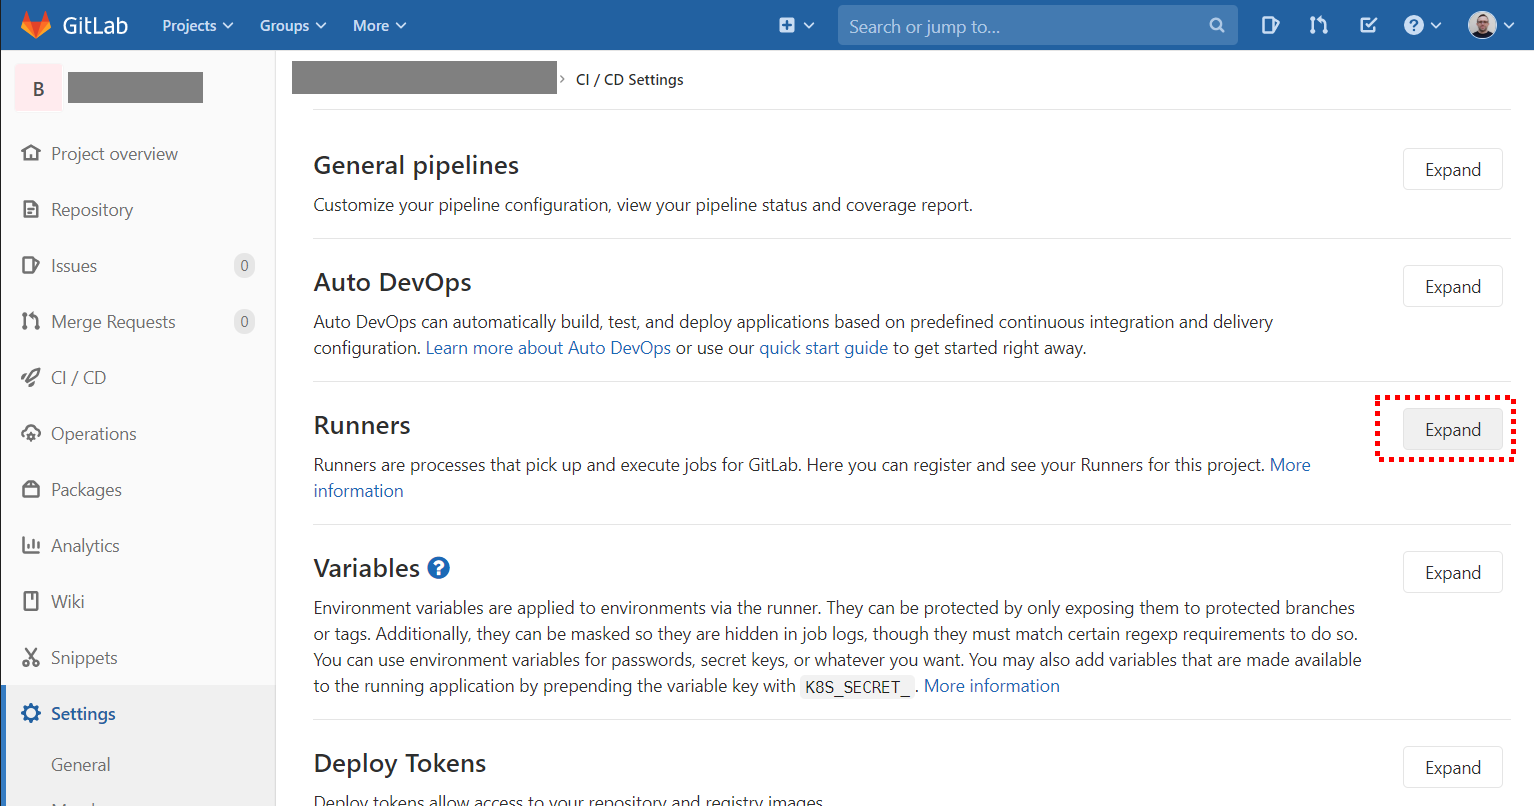Open Runners More information link
The image size is (1534, 806).
[1290, 465]
